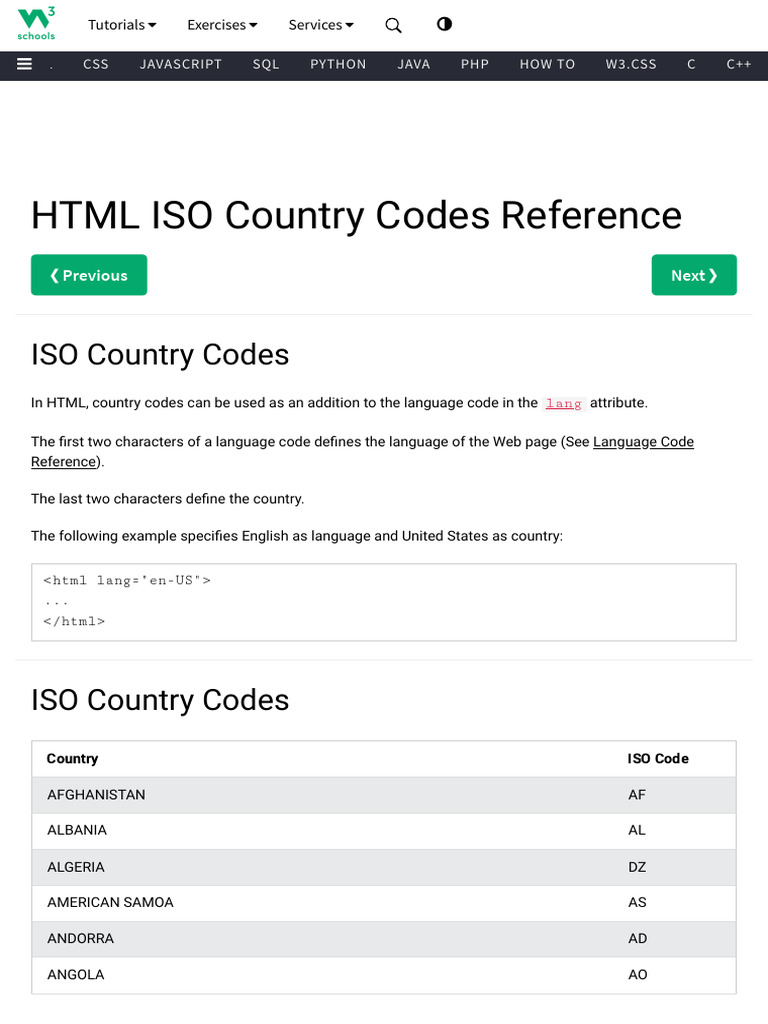Open the PYTHON tutorial tab
Viewport: 768px width, 1024px height.
click(338, 64)
